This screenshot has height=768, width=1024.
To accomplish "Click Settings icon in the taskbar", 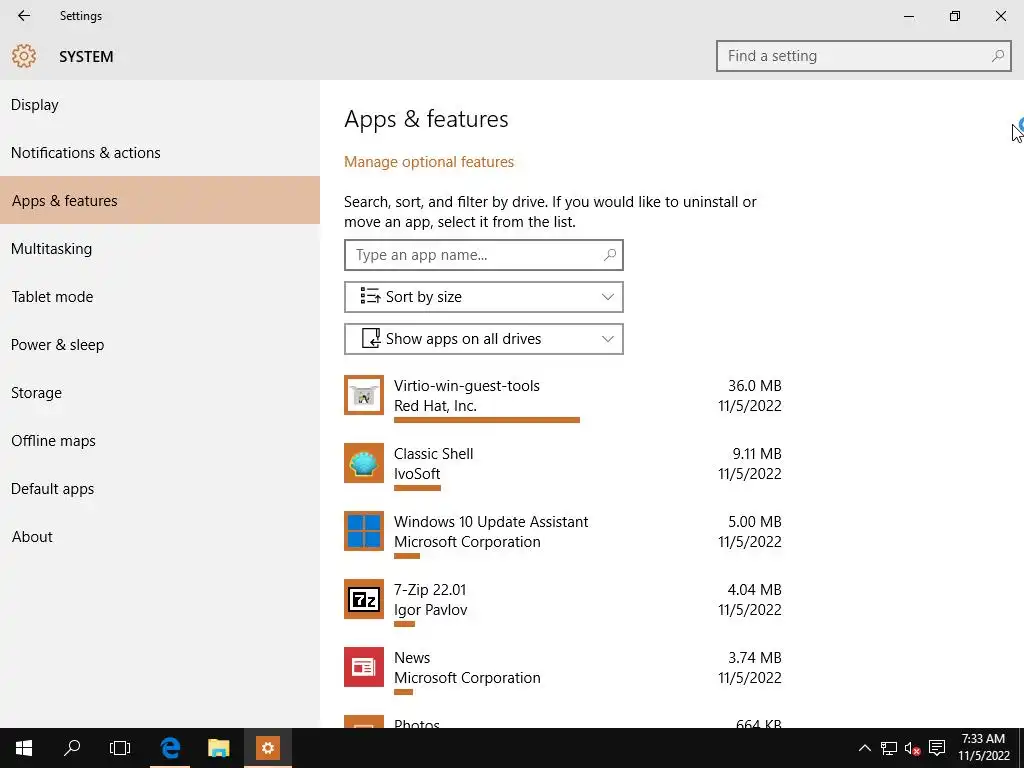I will tap(268, 748).
